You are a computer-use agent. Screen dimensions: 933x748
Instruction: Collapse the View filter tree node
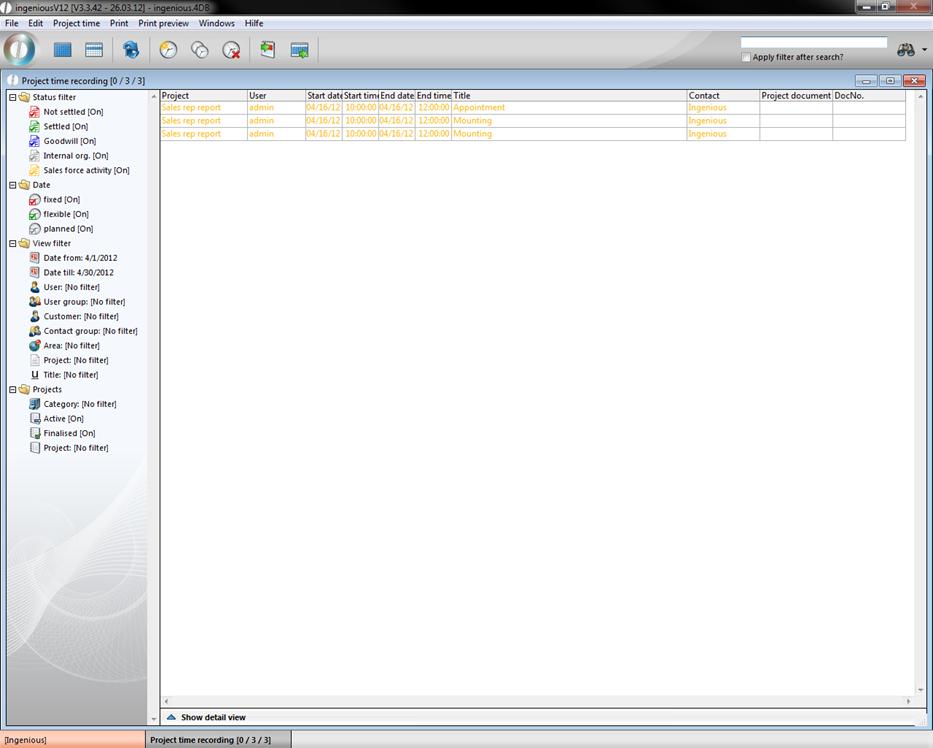point(12,243)
